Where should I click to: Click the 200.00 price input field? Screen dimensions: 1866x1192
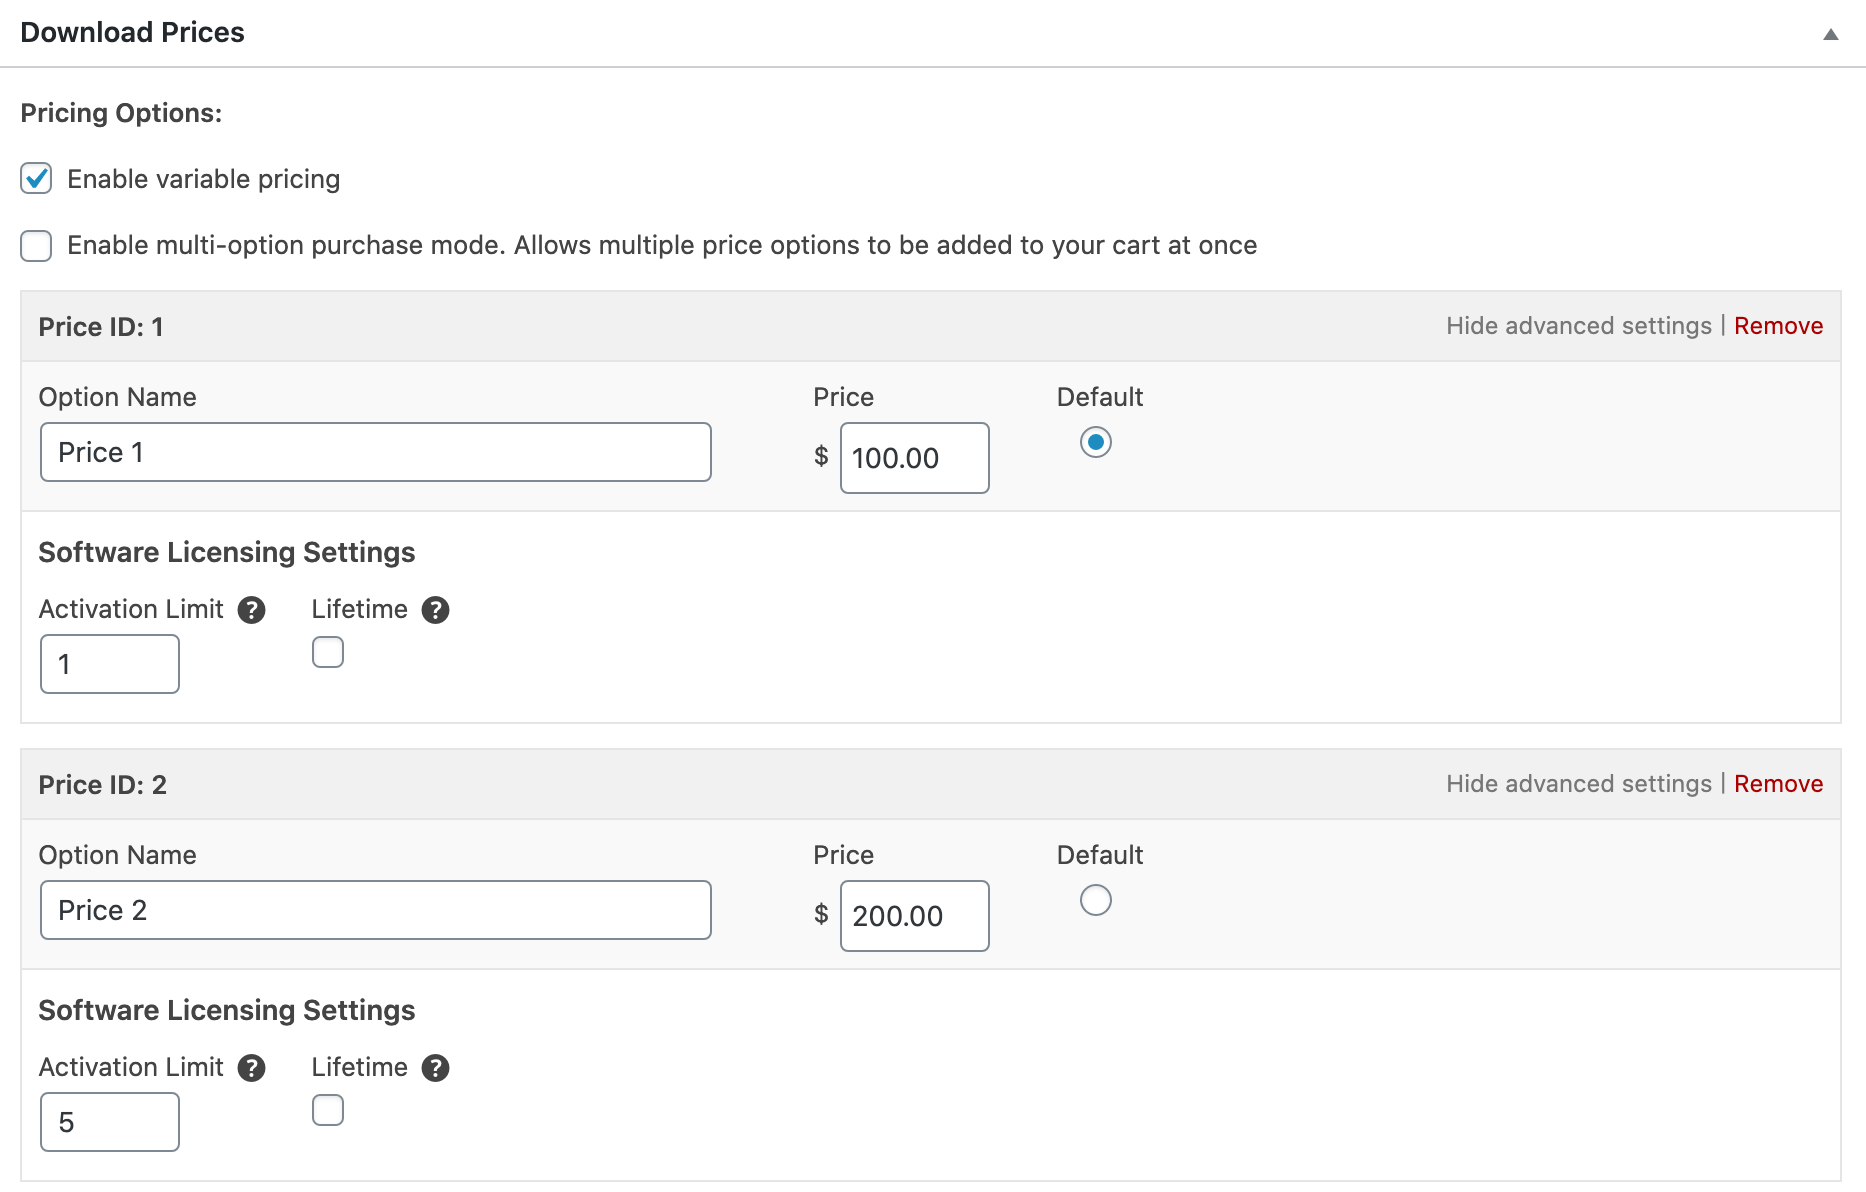[914, 916]
